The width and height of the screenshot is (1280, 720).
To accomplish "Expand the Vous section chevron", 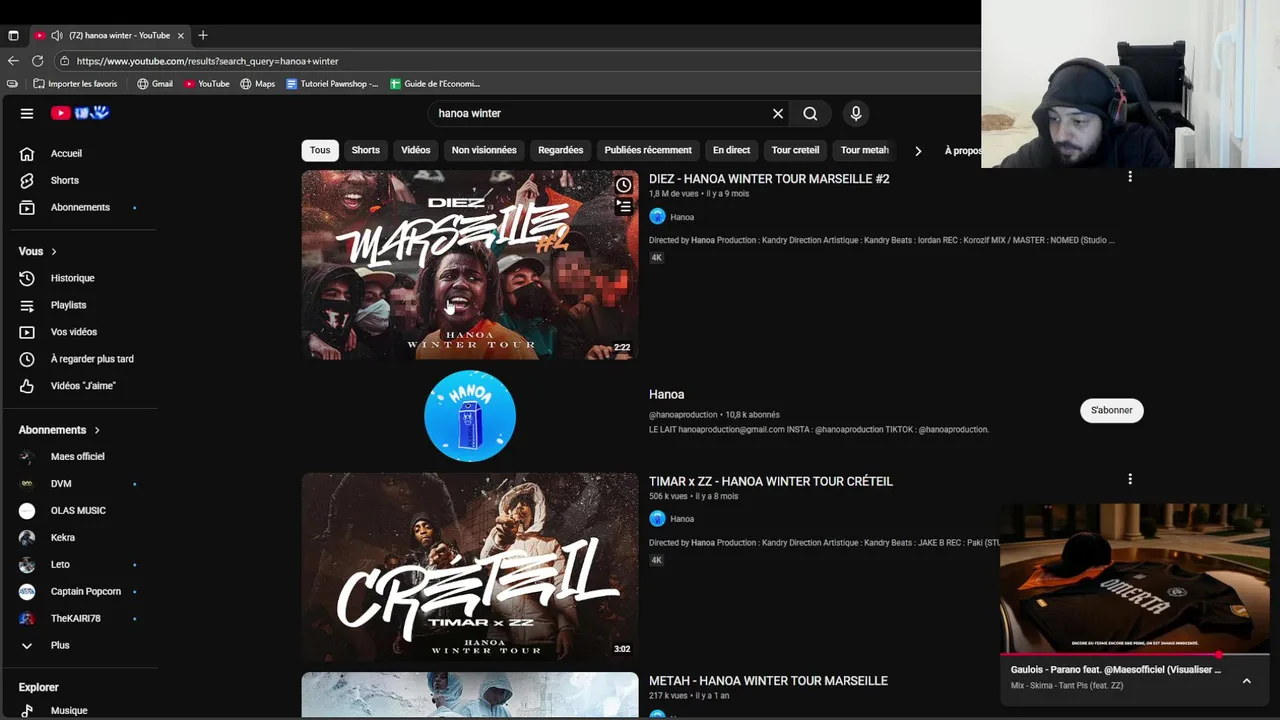I will pyautogui.click(x=54, y=251).
